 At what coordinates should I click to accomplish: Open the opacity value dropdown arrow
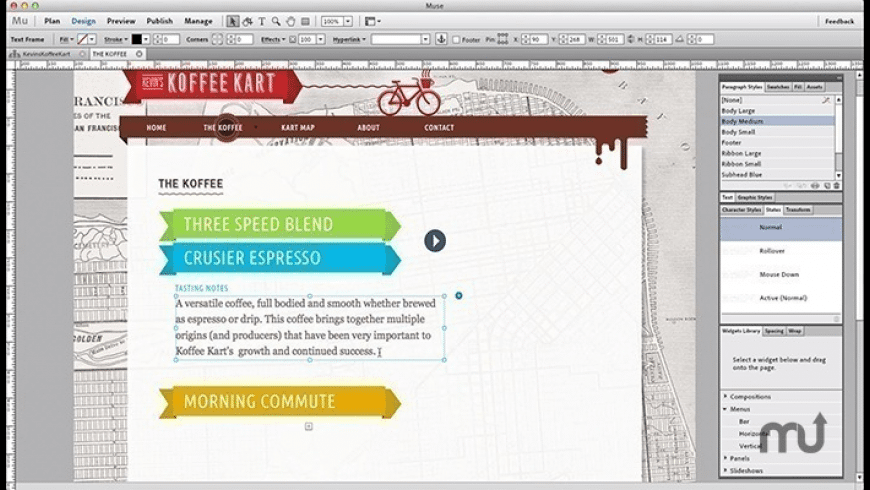coord(320,39)
